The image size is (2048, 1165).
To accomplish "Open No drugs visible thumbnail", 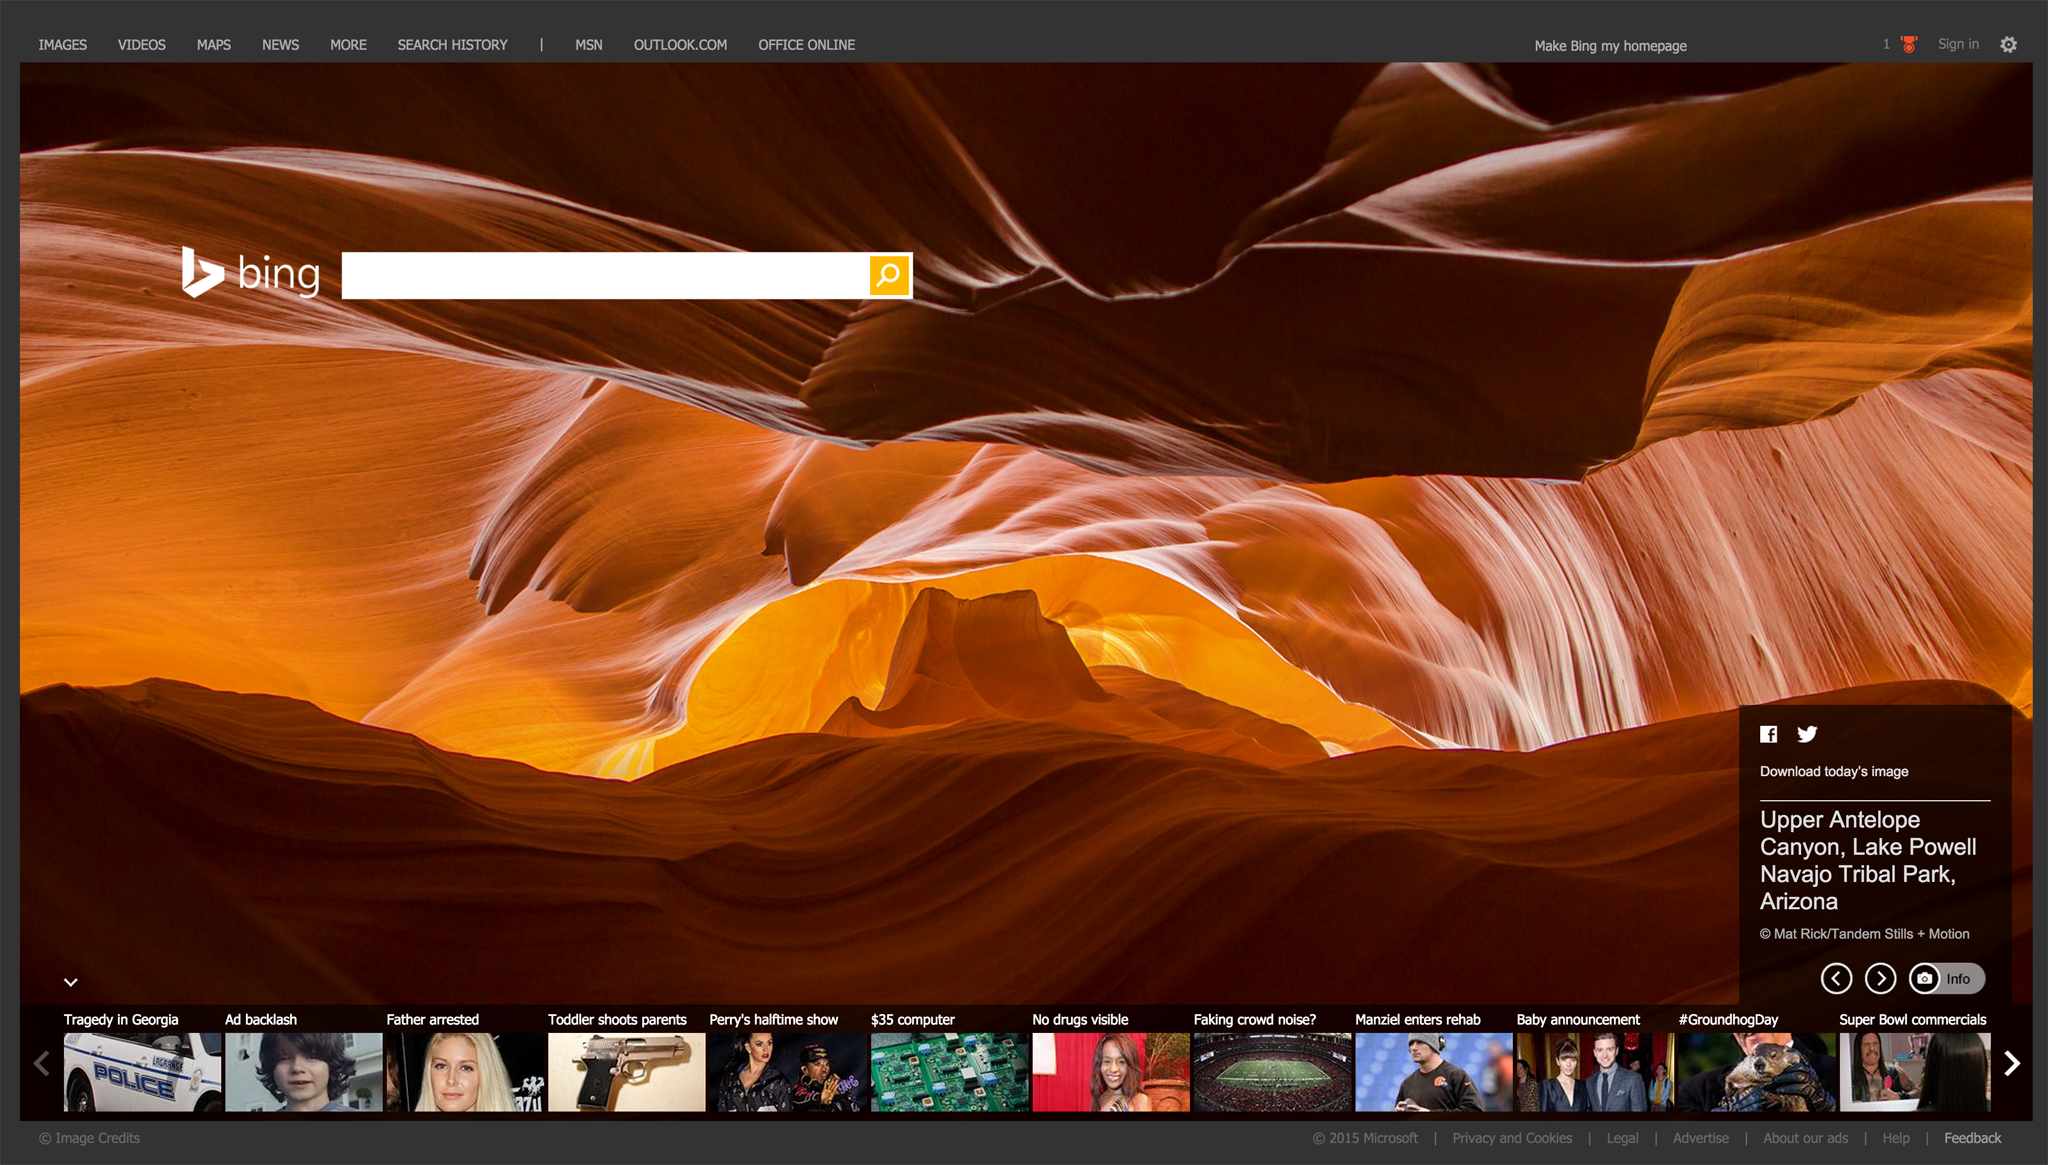I will pyautogui.click(x=1111, y=1072).
